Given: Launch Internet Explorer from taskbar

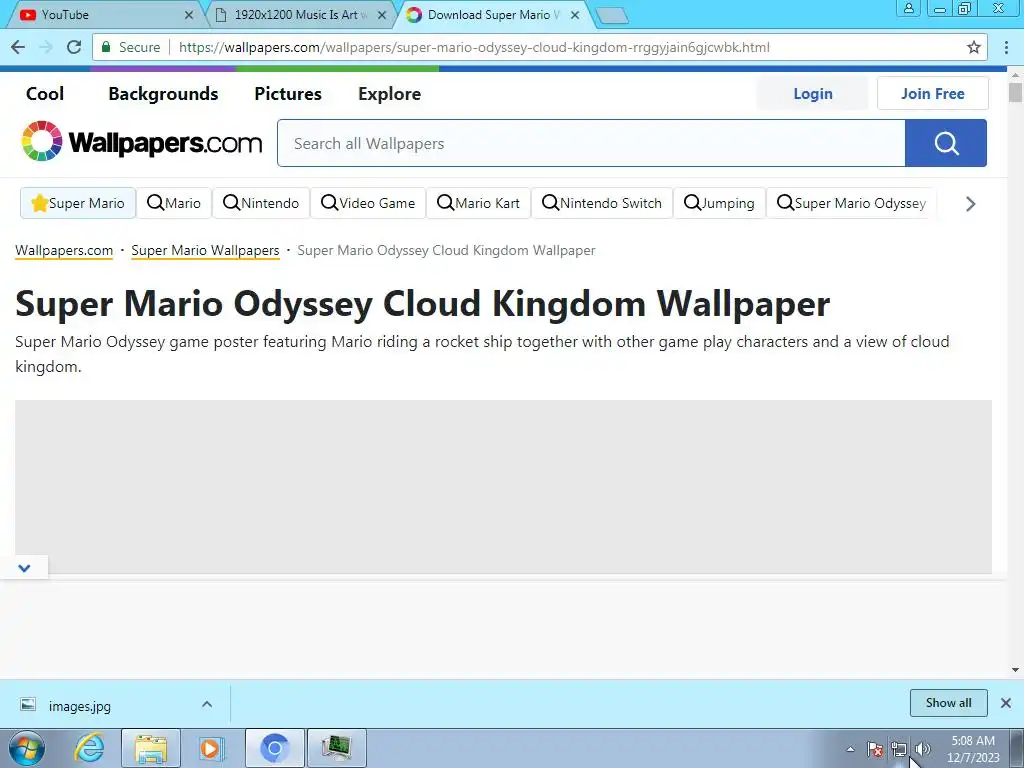Looking at the screenshot, I should click(x=89, y=748).
